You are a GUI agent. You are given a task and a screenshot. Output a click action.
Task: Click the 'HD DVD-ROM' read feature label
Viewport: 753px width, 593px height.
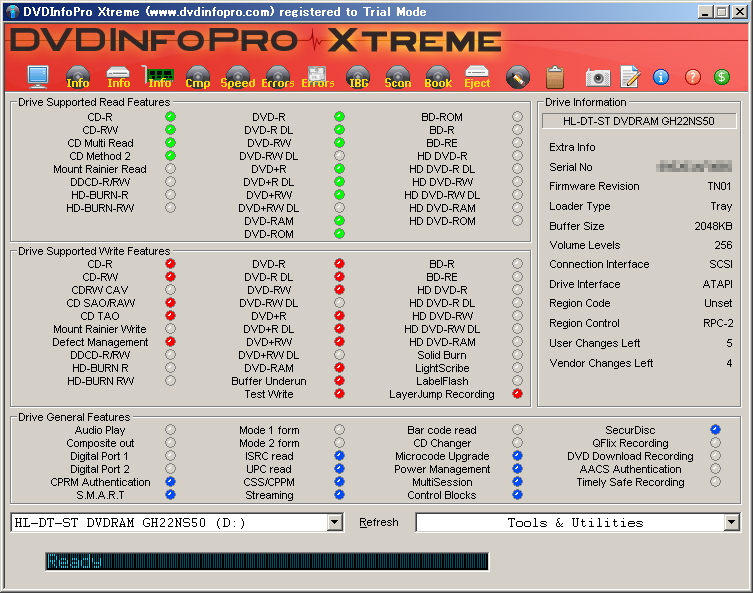click(442, 221)
